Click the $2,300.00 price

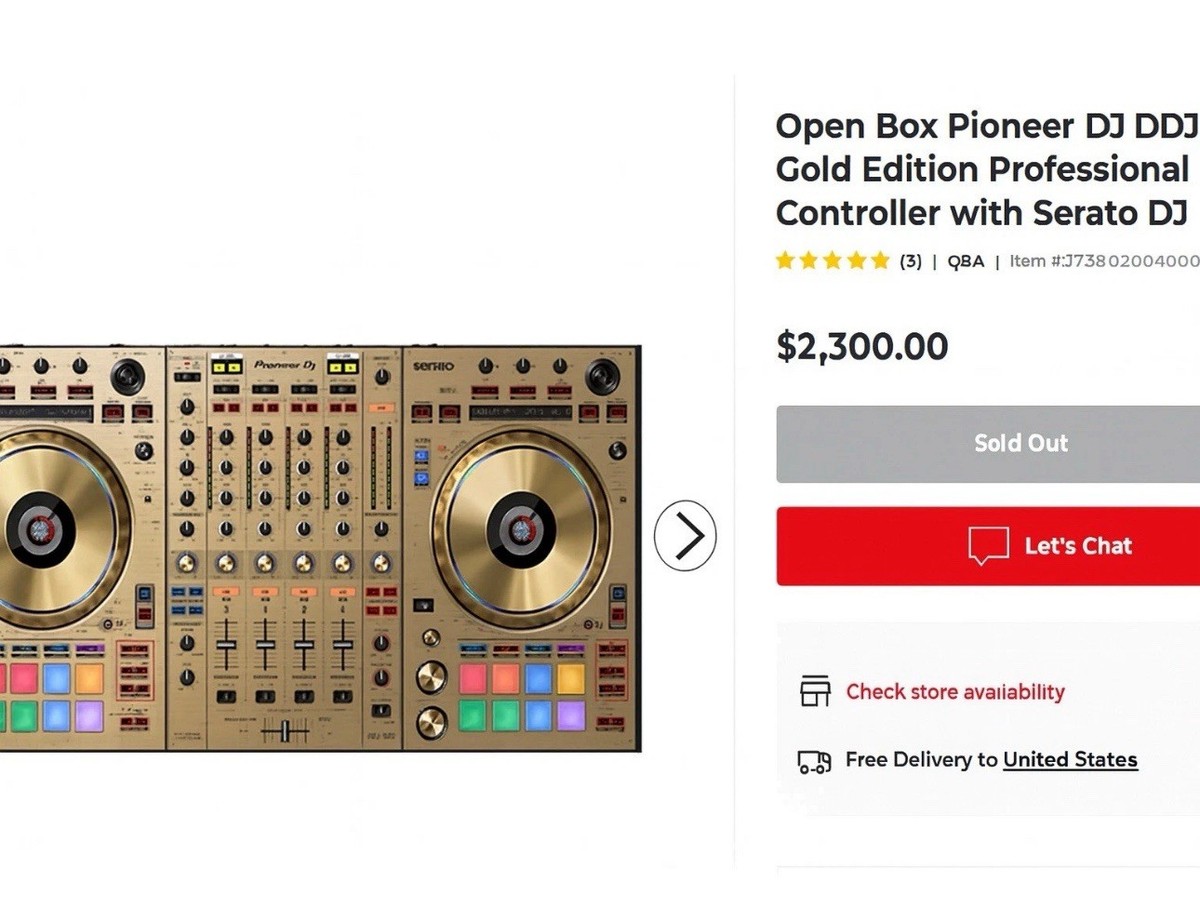(x=862, y=347)
